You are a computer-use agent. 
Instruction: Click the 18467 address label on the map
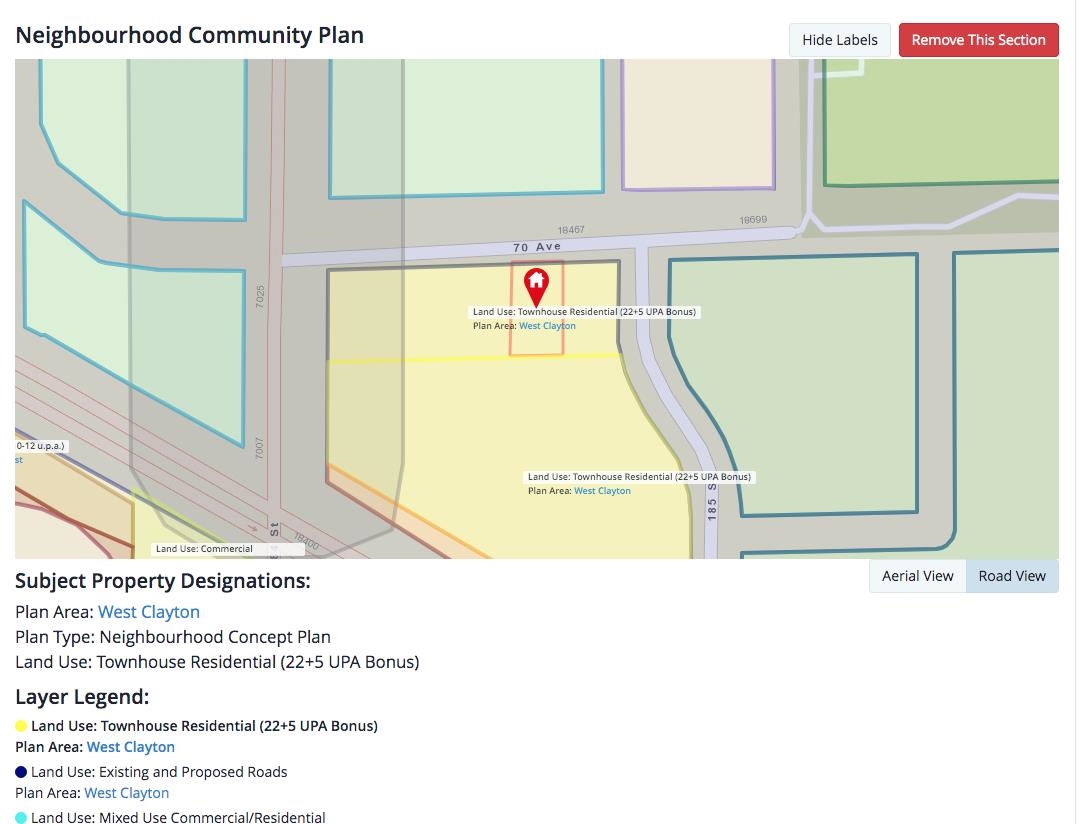tap(571, 230)
